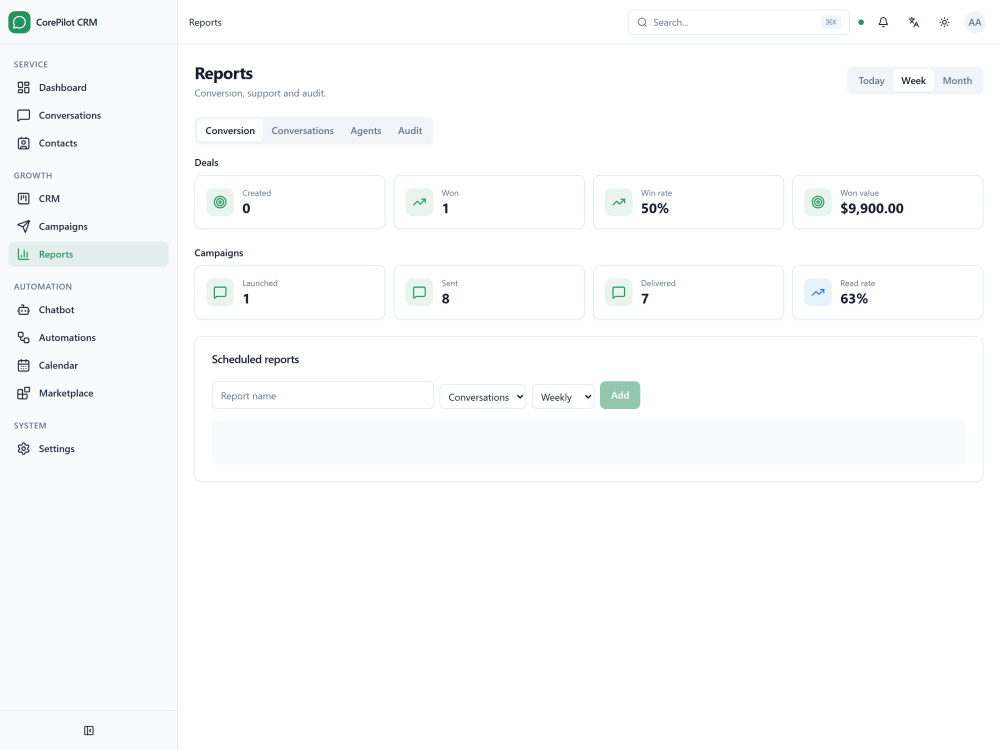Click the Scheduled reports heading
1000x750 pixels.
tap(255, 360)
